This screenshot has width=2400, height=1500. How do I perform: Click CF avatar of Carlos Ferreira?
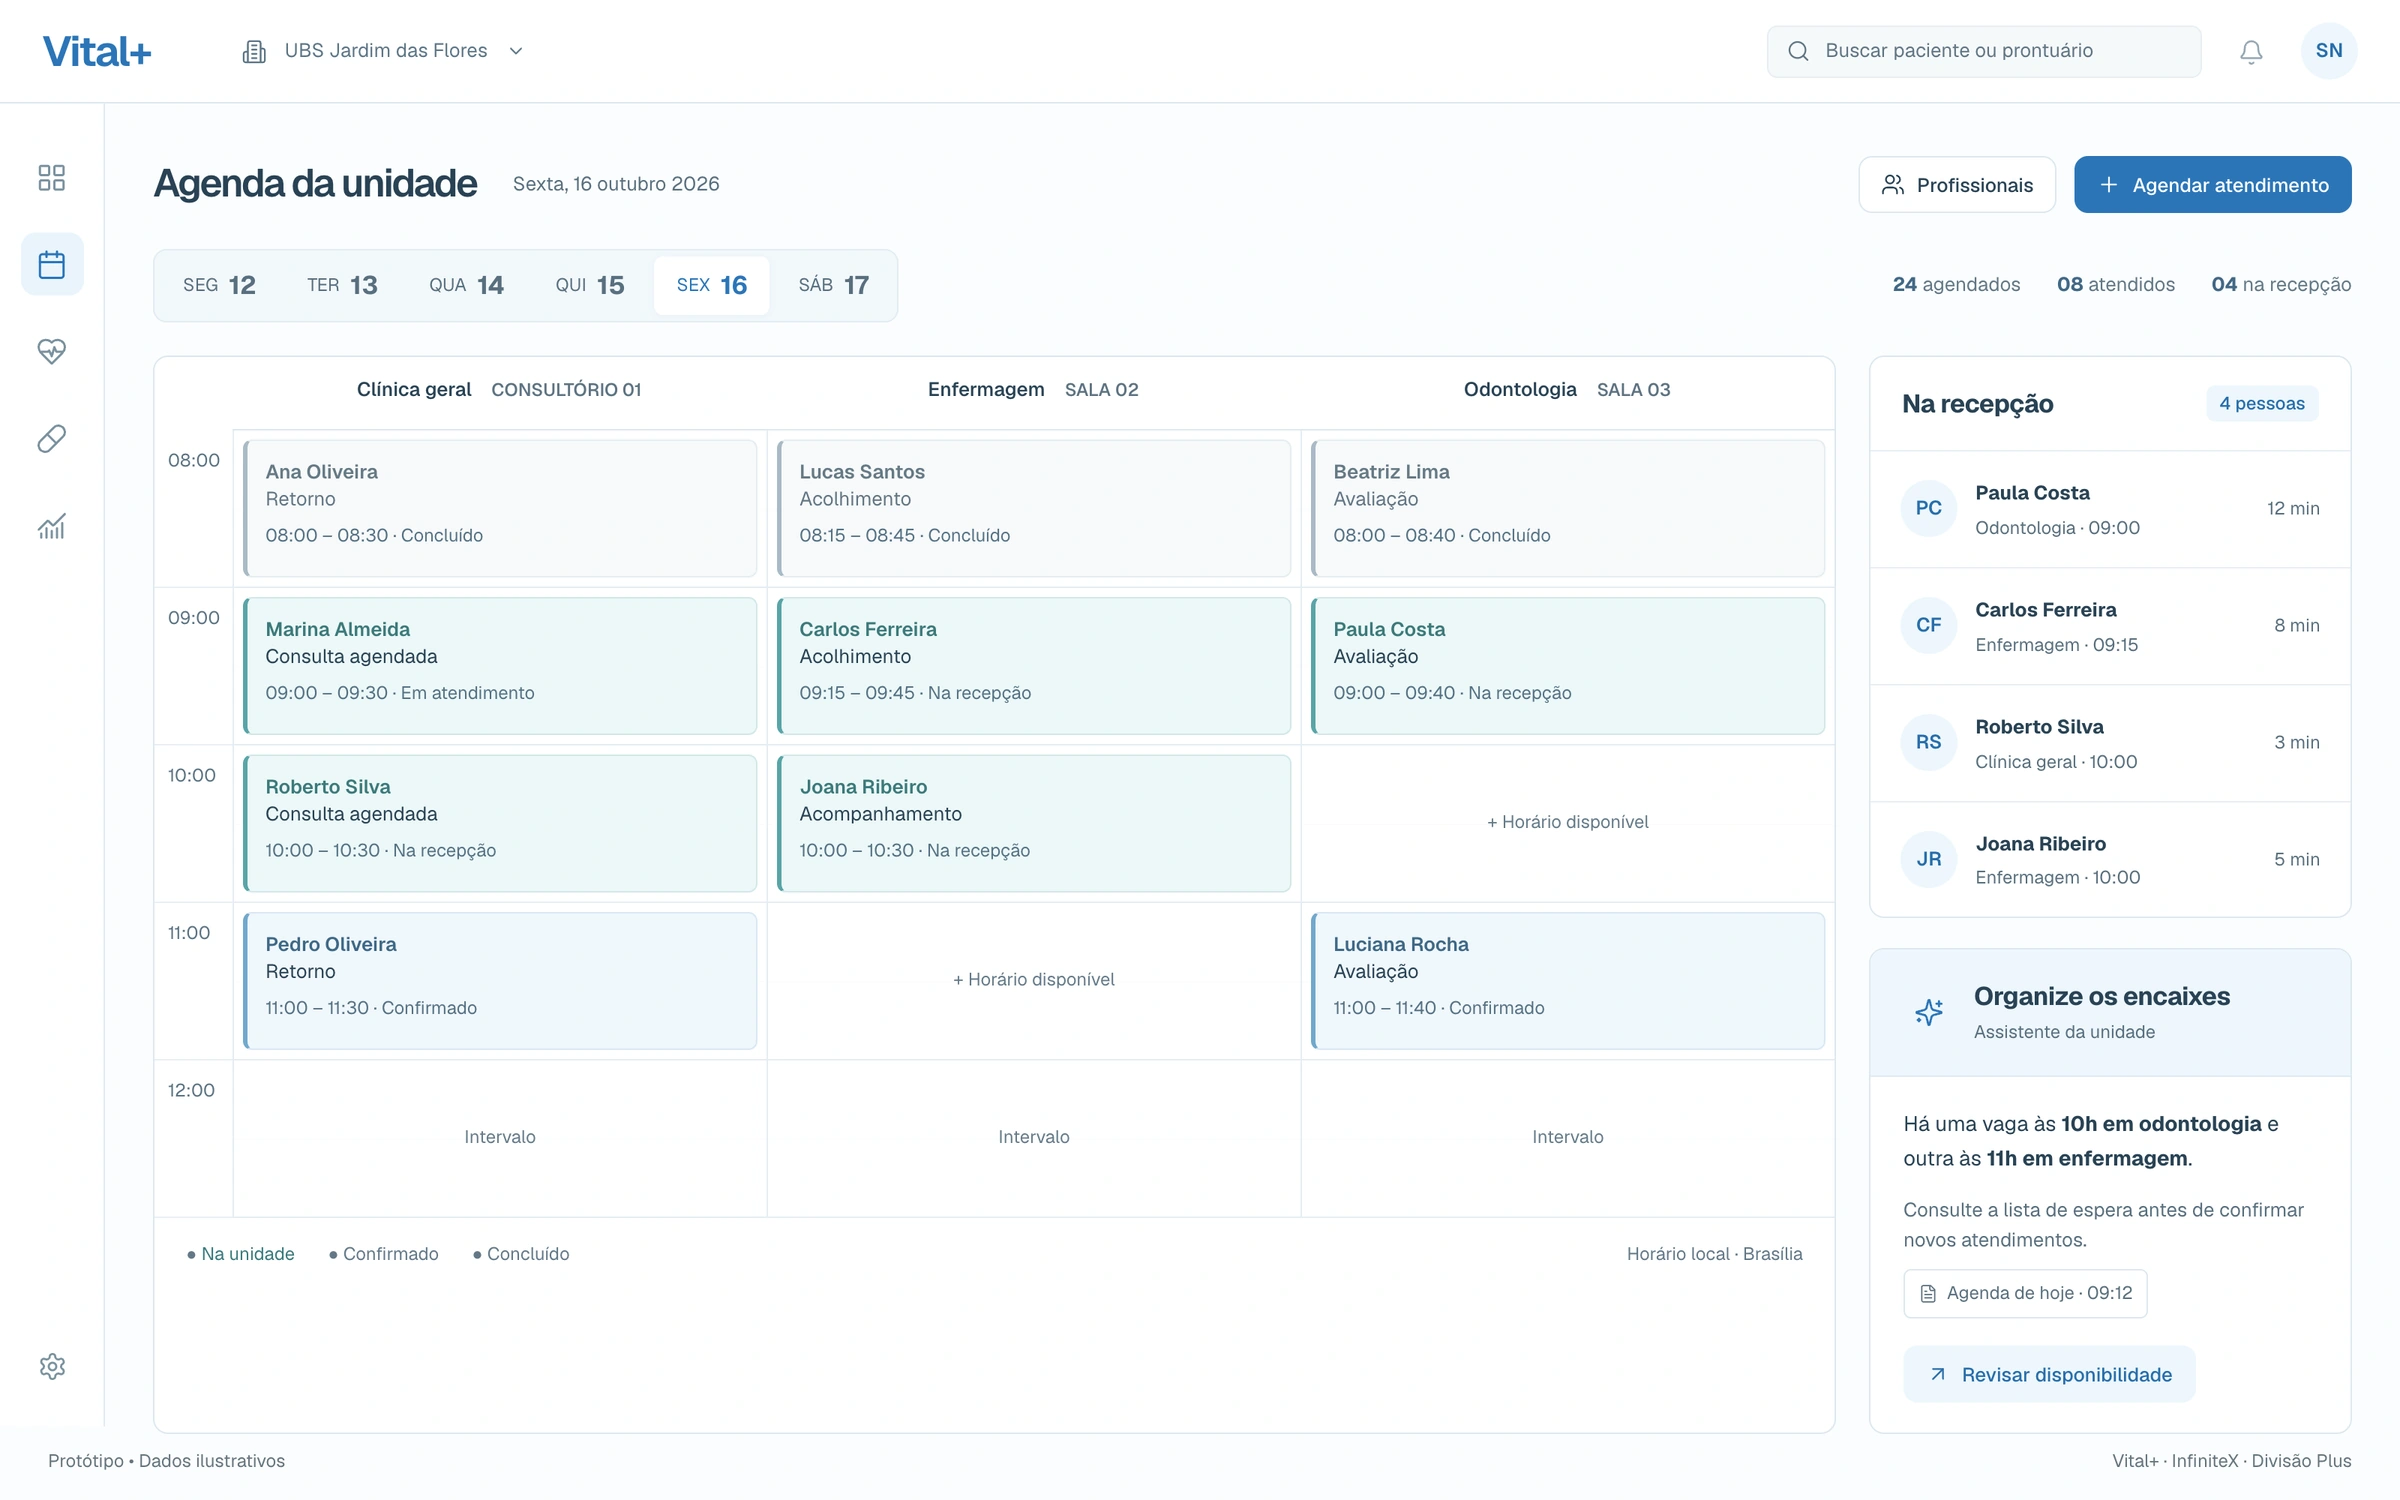click(1929, 625)
